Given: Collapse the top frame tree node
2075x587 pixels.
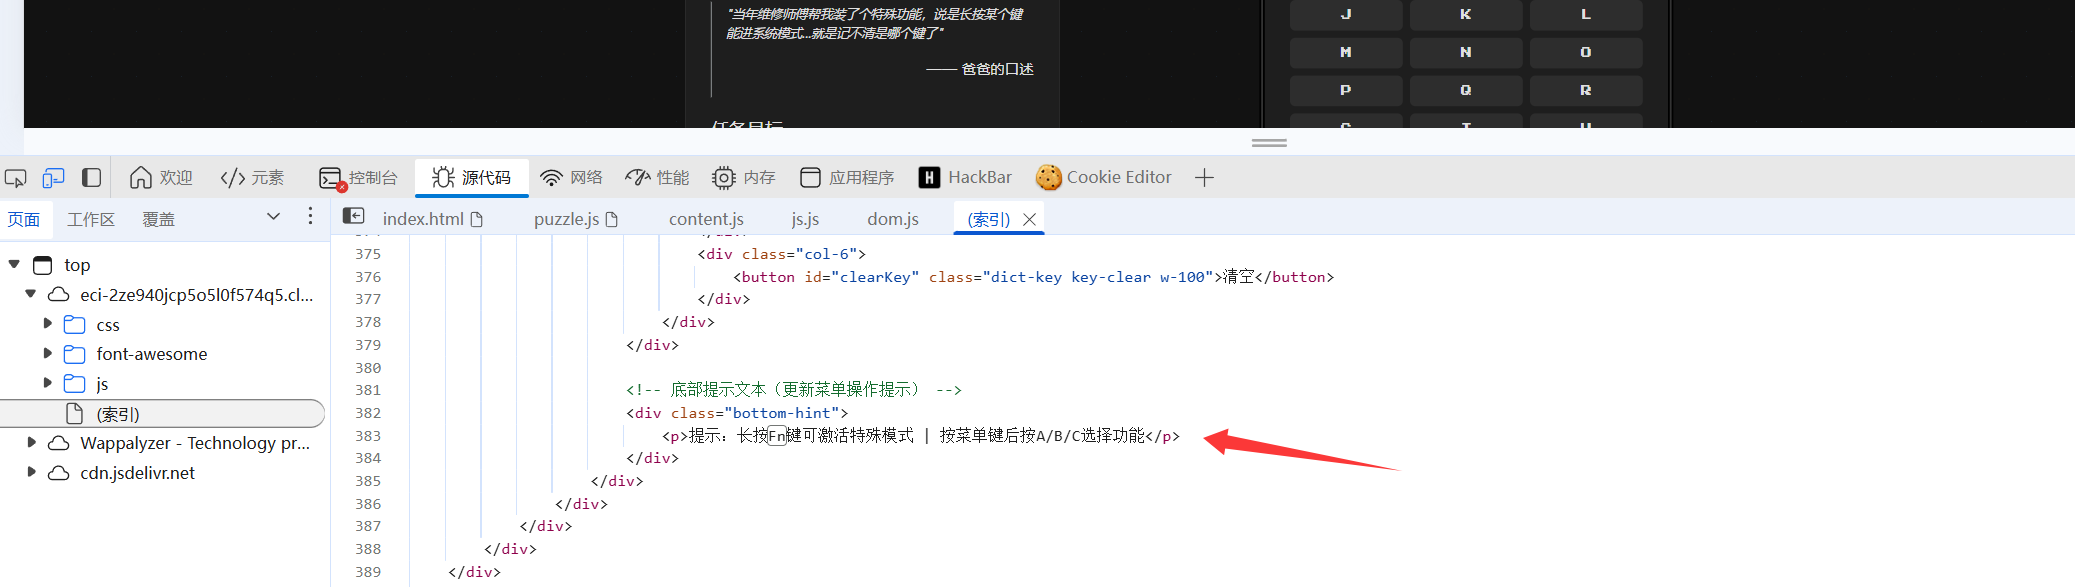Looking at the screenshot, I should pos(14,265).
